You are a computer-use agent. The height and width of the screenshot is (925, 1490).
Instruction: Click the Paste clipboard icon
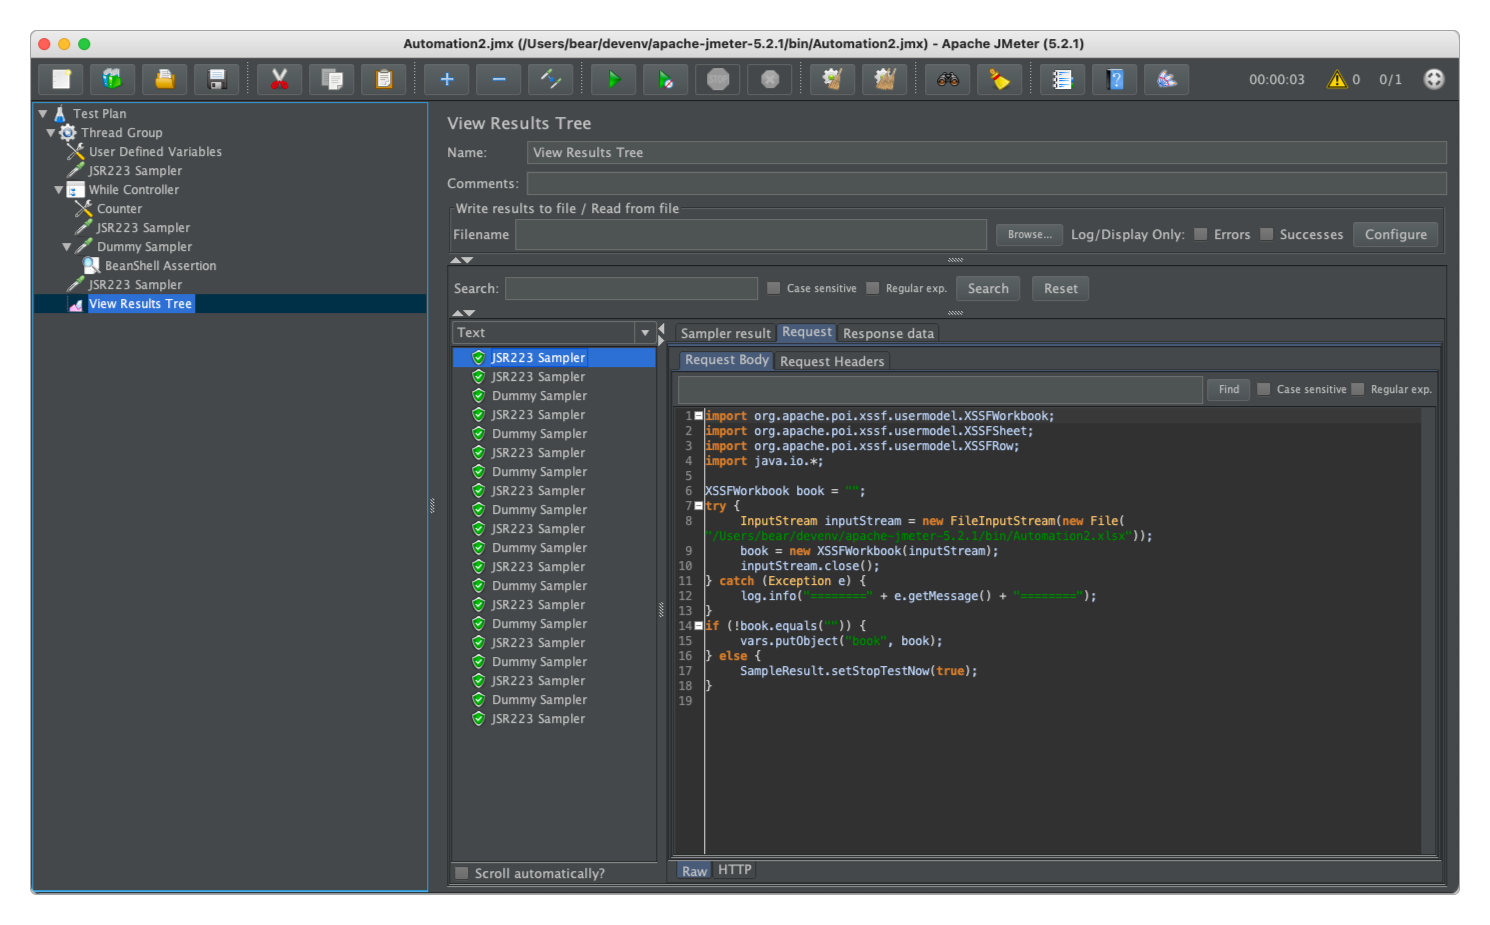point(384,79)
